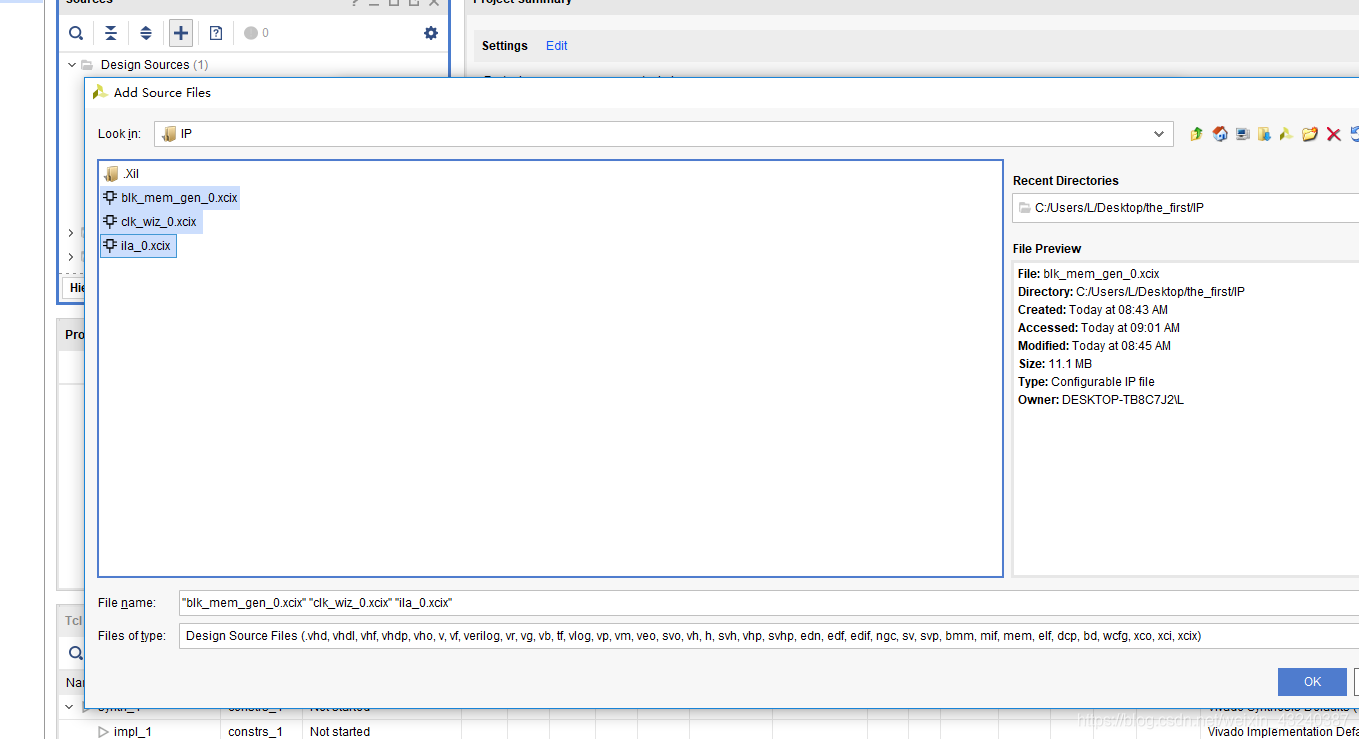Open the Look in dropdown arrow
Screen dimensions: 1359x739
(x=1159, y=134)
